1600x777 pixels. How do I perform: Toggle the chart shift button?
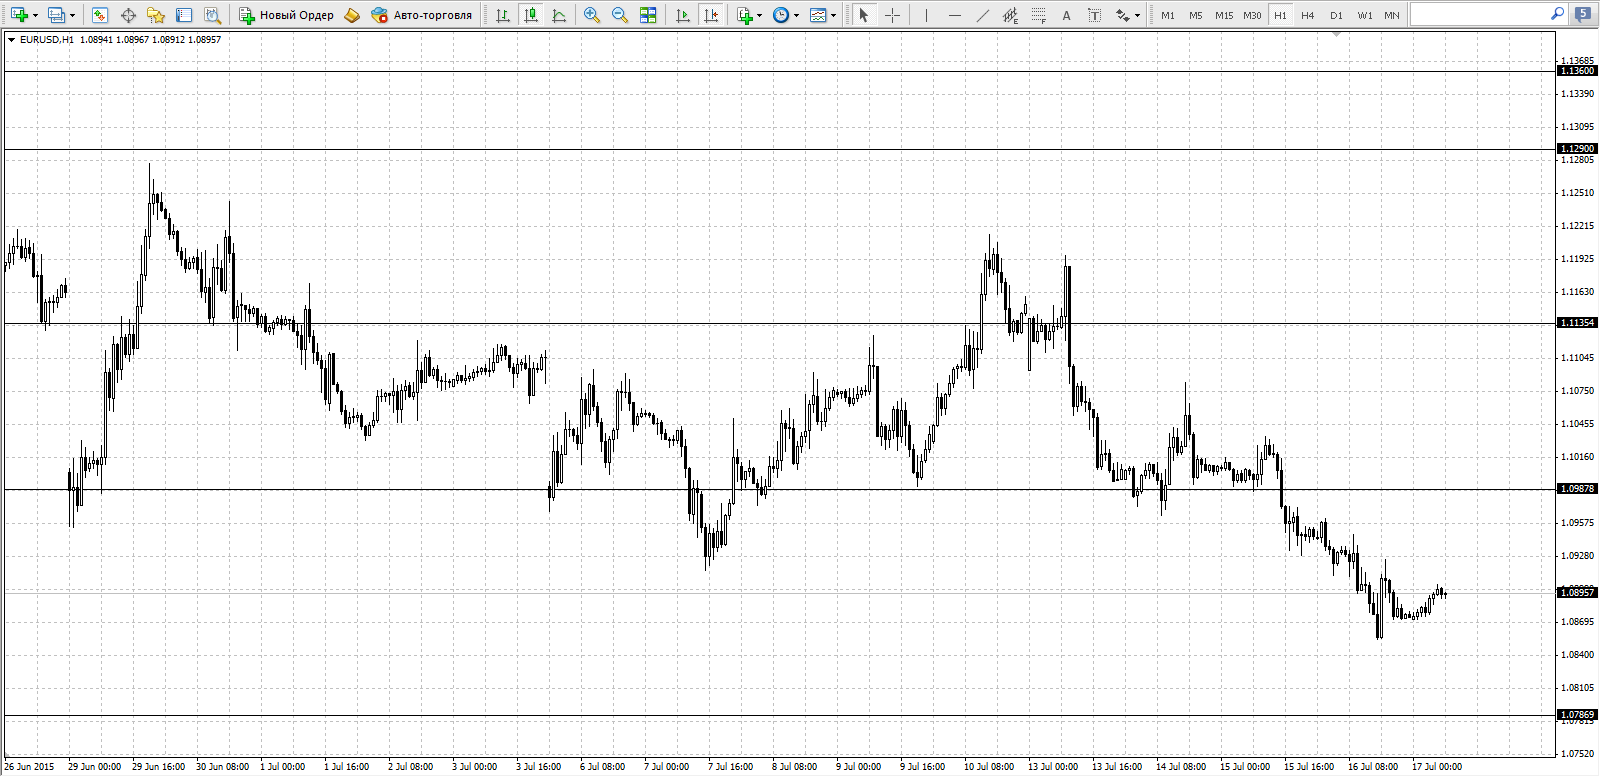coord(711,15)
